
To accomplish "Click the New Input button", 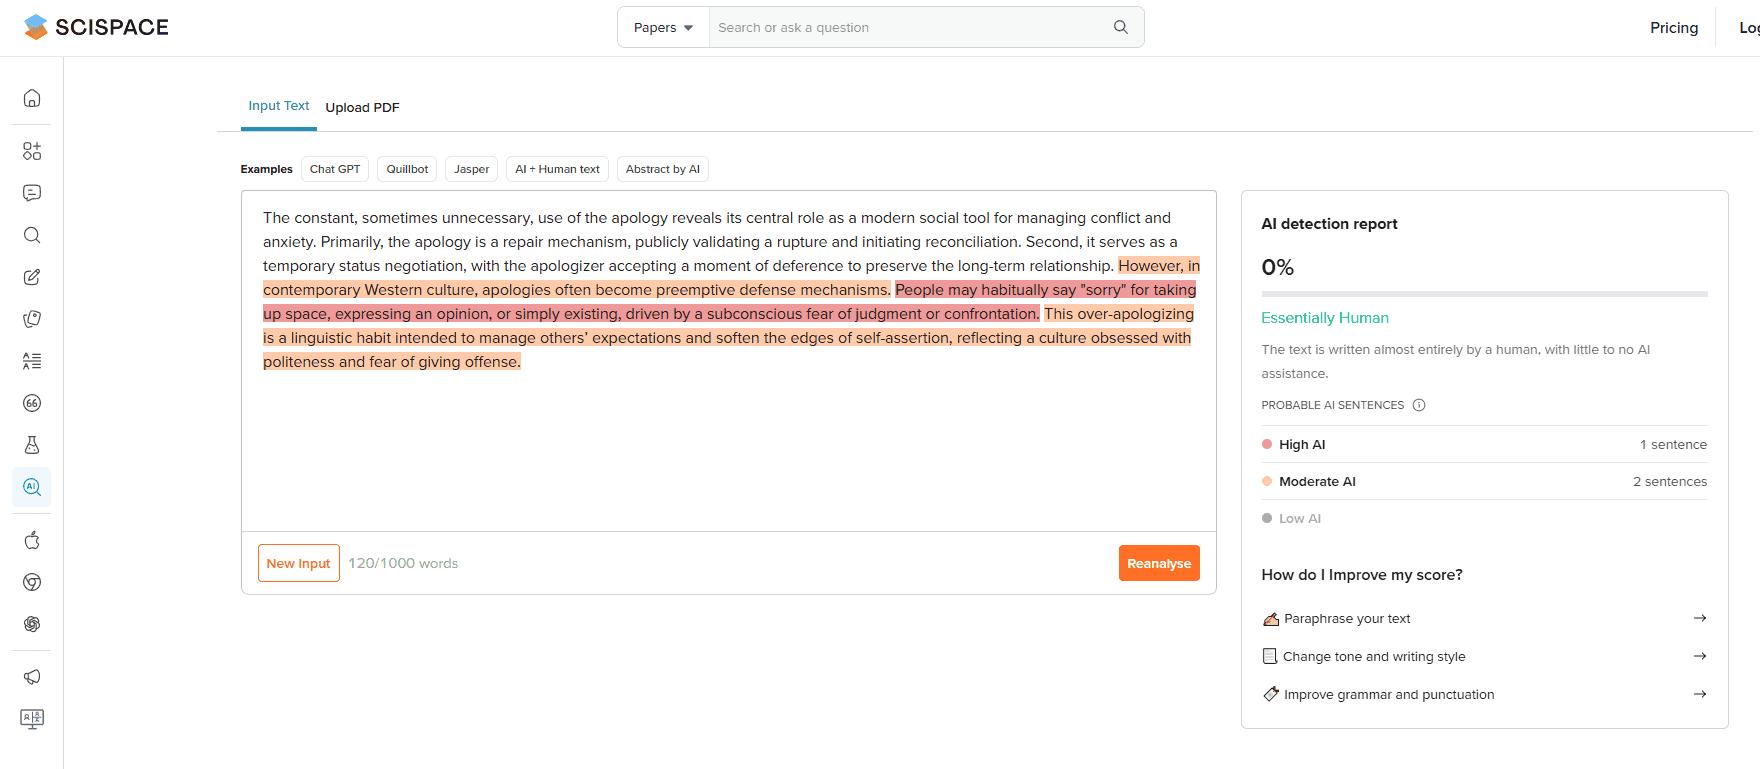I will coord(298,563).
